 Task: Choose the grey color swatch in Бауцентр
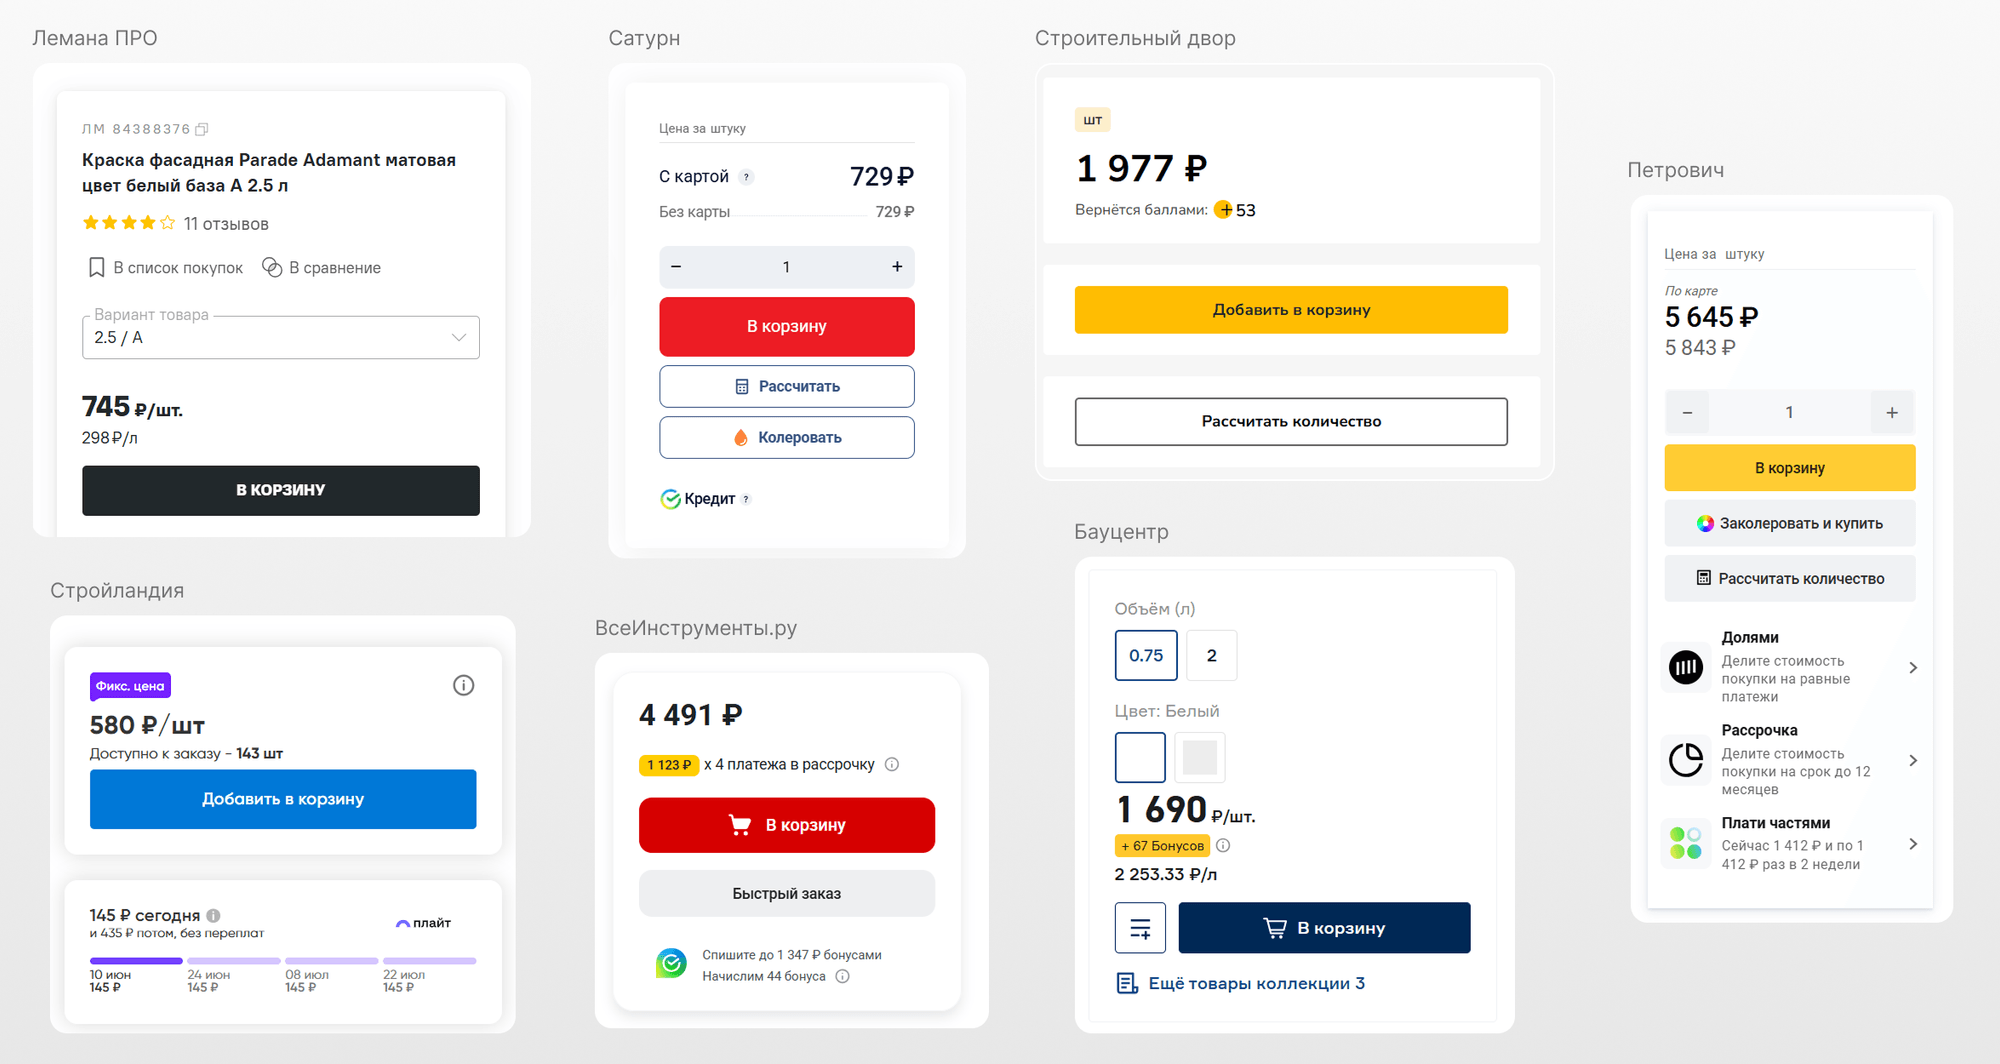(1200, 757)
